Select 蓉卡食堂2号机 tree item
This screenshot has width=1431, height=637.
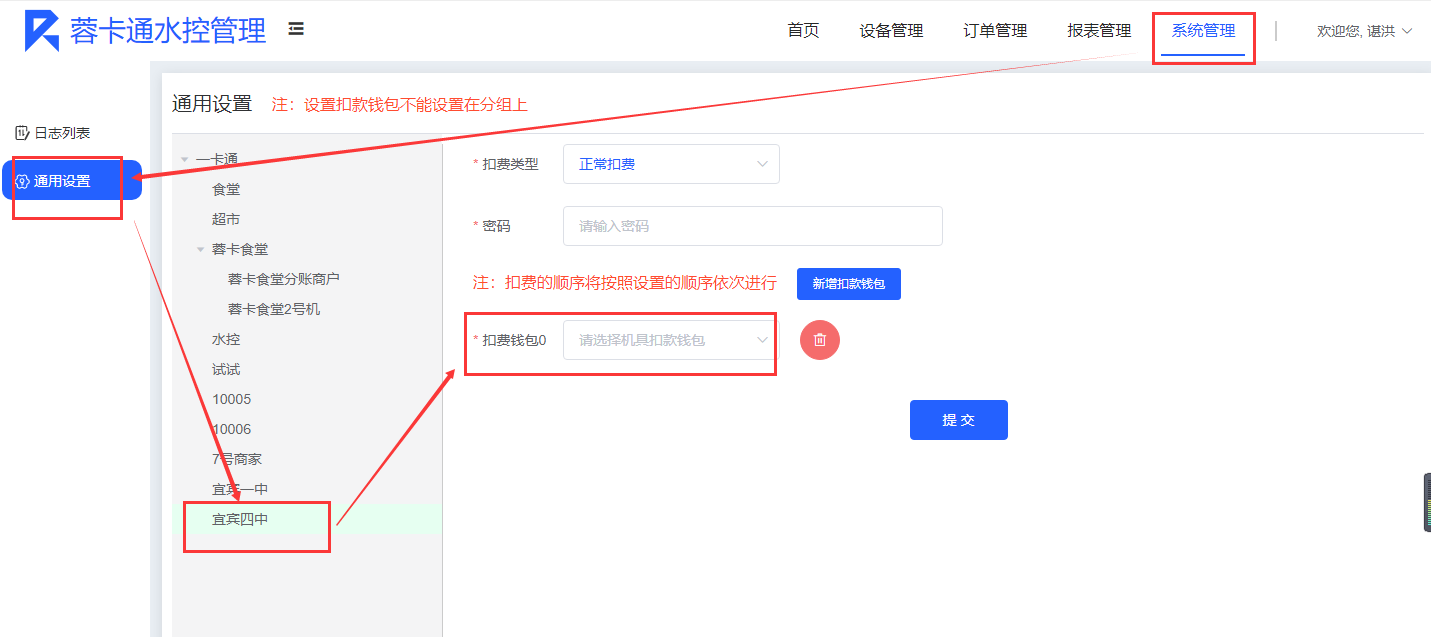click(x=274, y=309)
